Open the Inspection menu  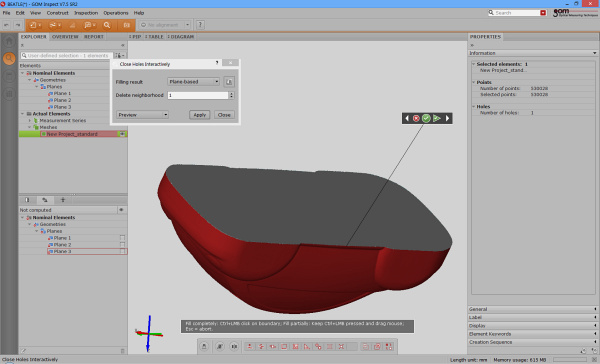(86, 13)
